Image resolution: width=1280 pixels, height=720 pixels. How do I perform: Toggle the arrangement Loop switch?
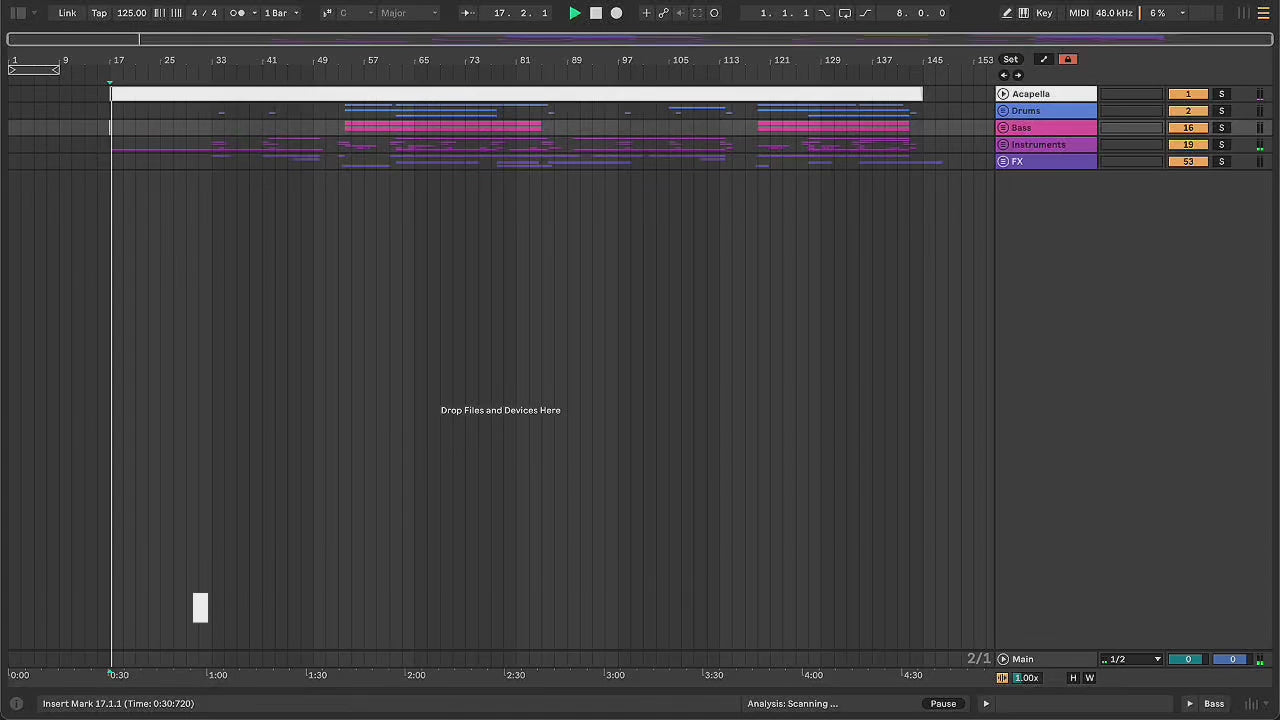tap(845, 13)
